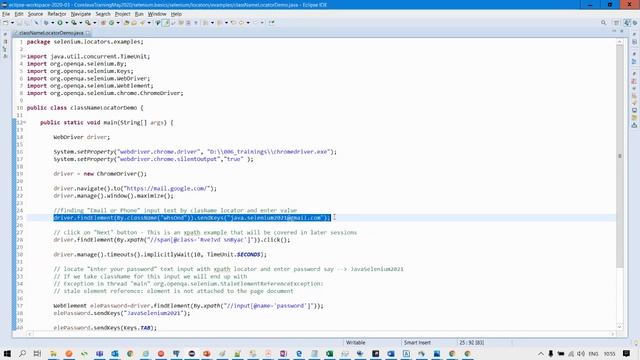
Task: Click the Pin Editor toolbar icon
Action: point(271,22)
